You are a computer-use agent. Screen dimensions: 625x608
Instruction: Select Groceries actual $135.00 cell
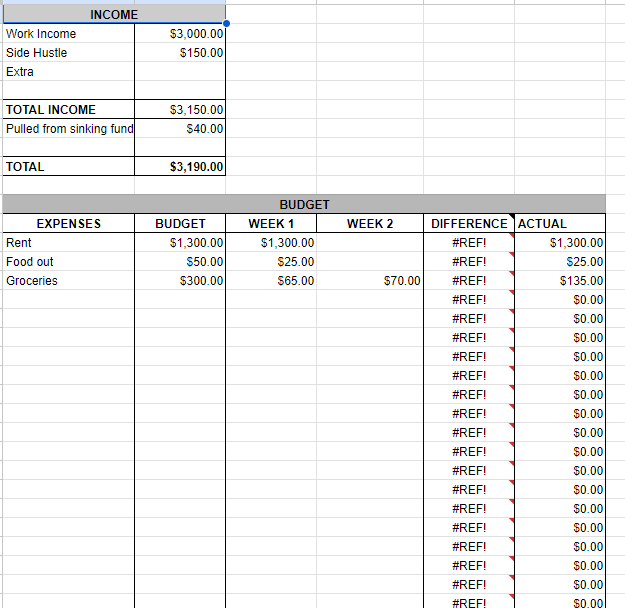tap(560, 280)
